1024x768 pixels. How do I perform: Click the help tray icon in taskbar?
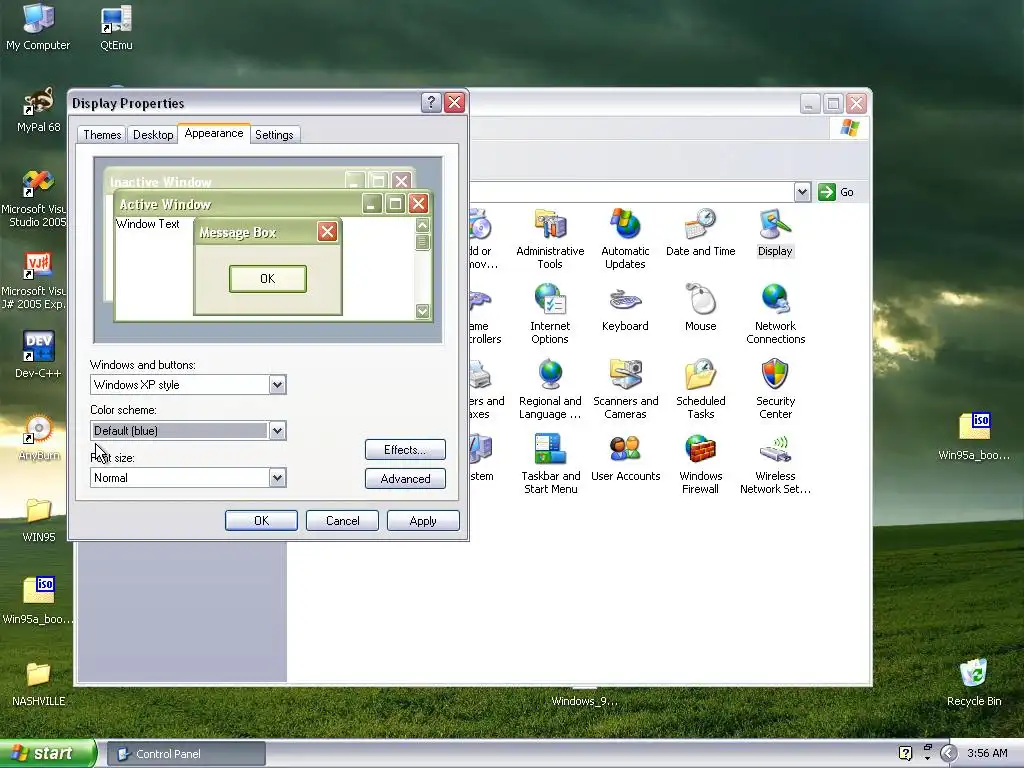coord(905,753)
